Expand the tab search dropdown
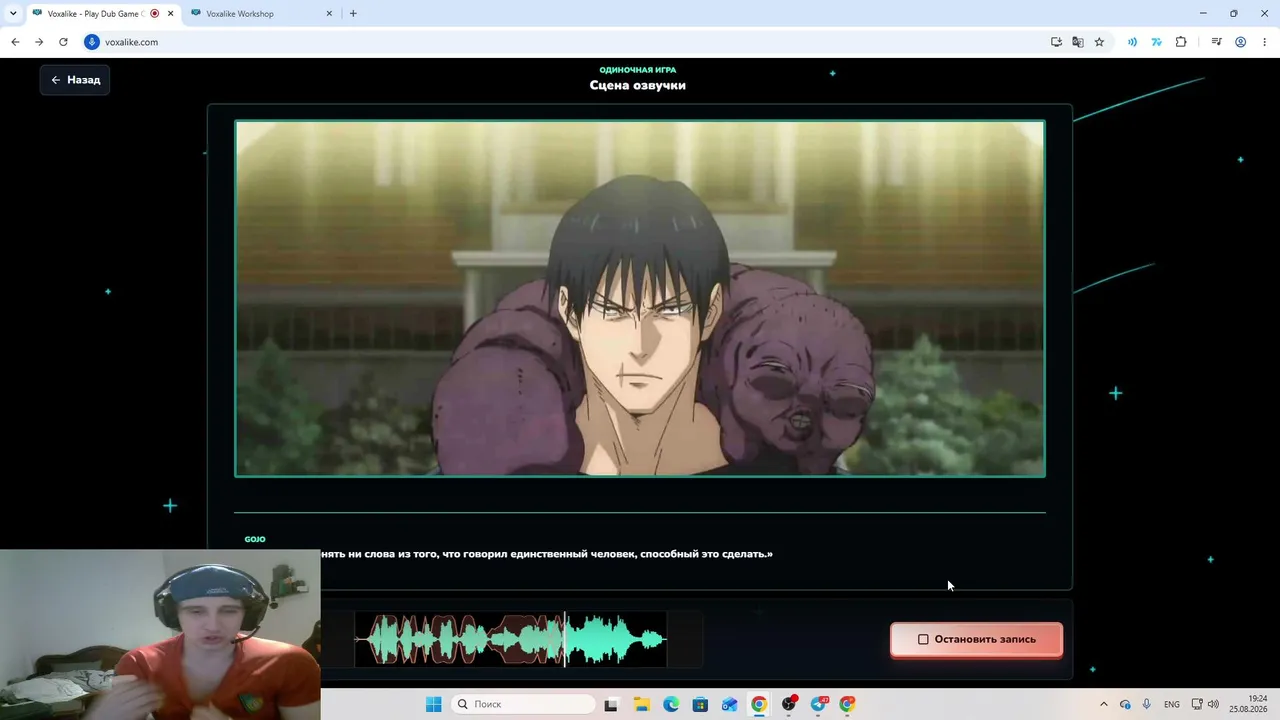Viewport: 1280px width, 720px height. click(12, 14)
